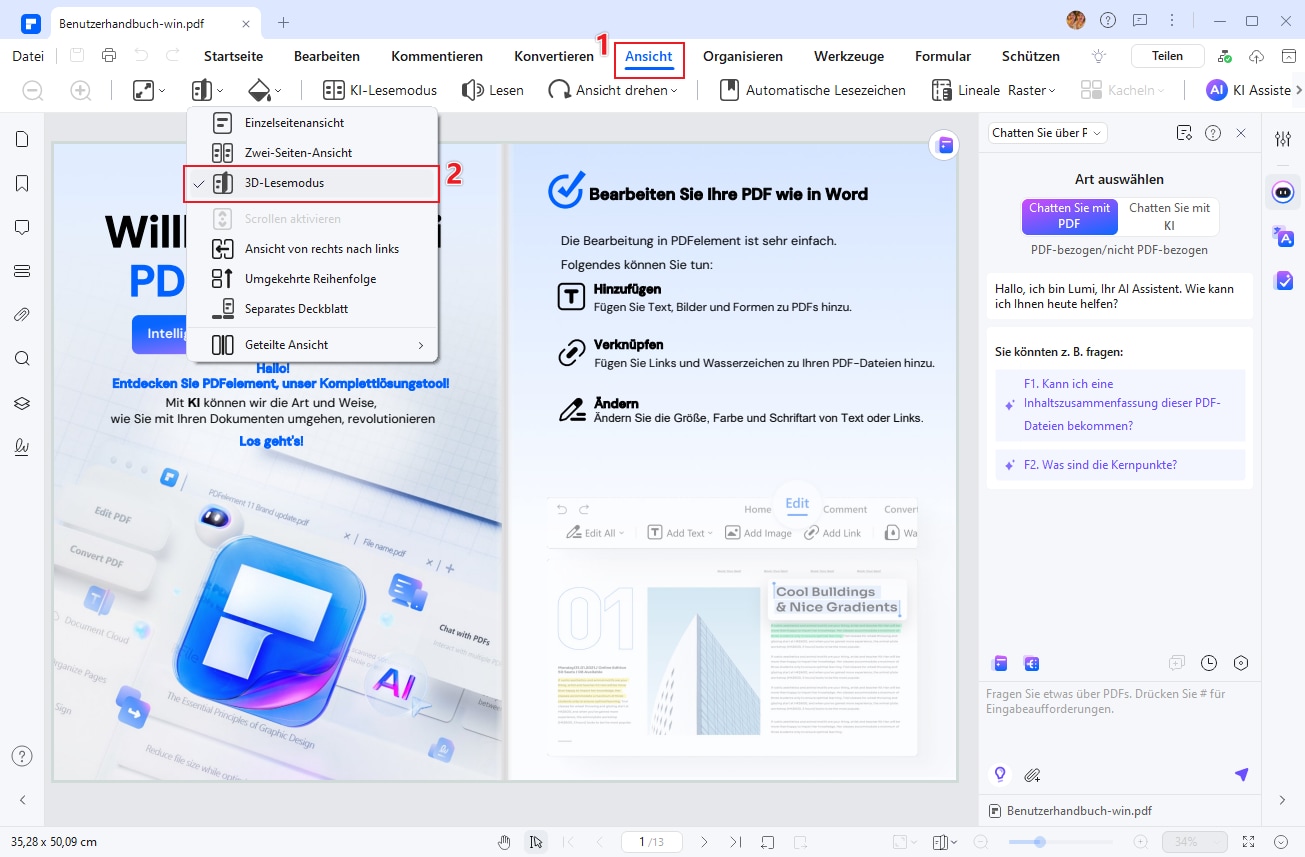Open thumbnails panel in left sidebar

point(22,139)
